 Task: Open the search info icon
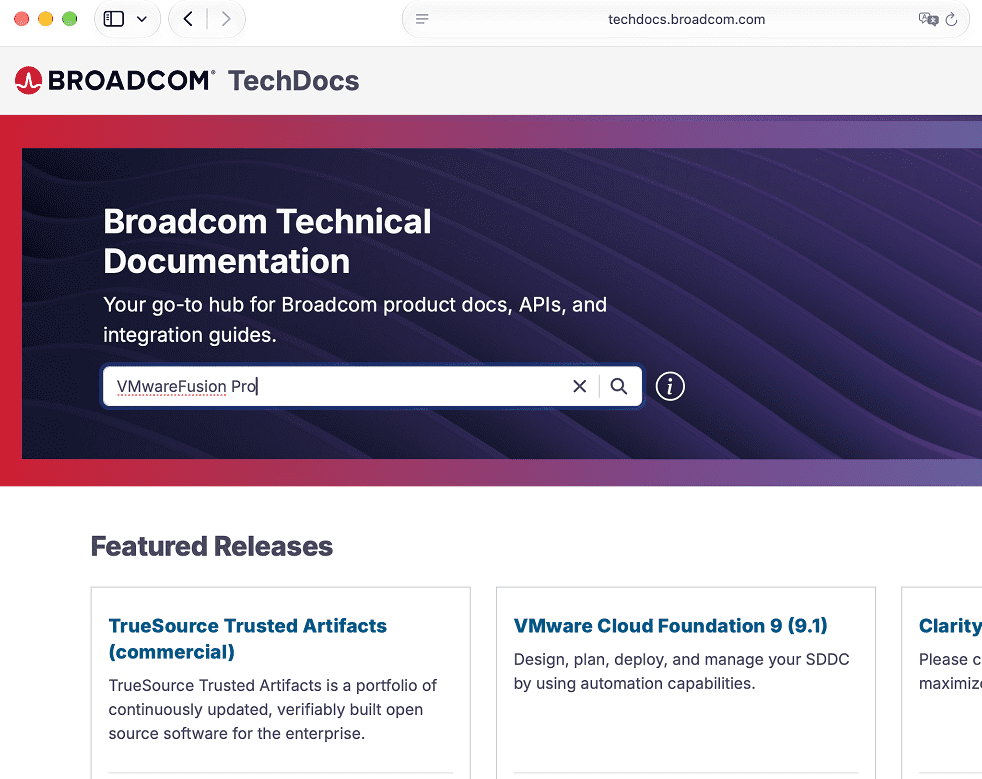tap(670, 386)
